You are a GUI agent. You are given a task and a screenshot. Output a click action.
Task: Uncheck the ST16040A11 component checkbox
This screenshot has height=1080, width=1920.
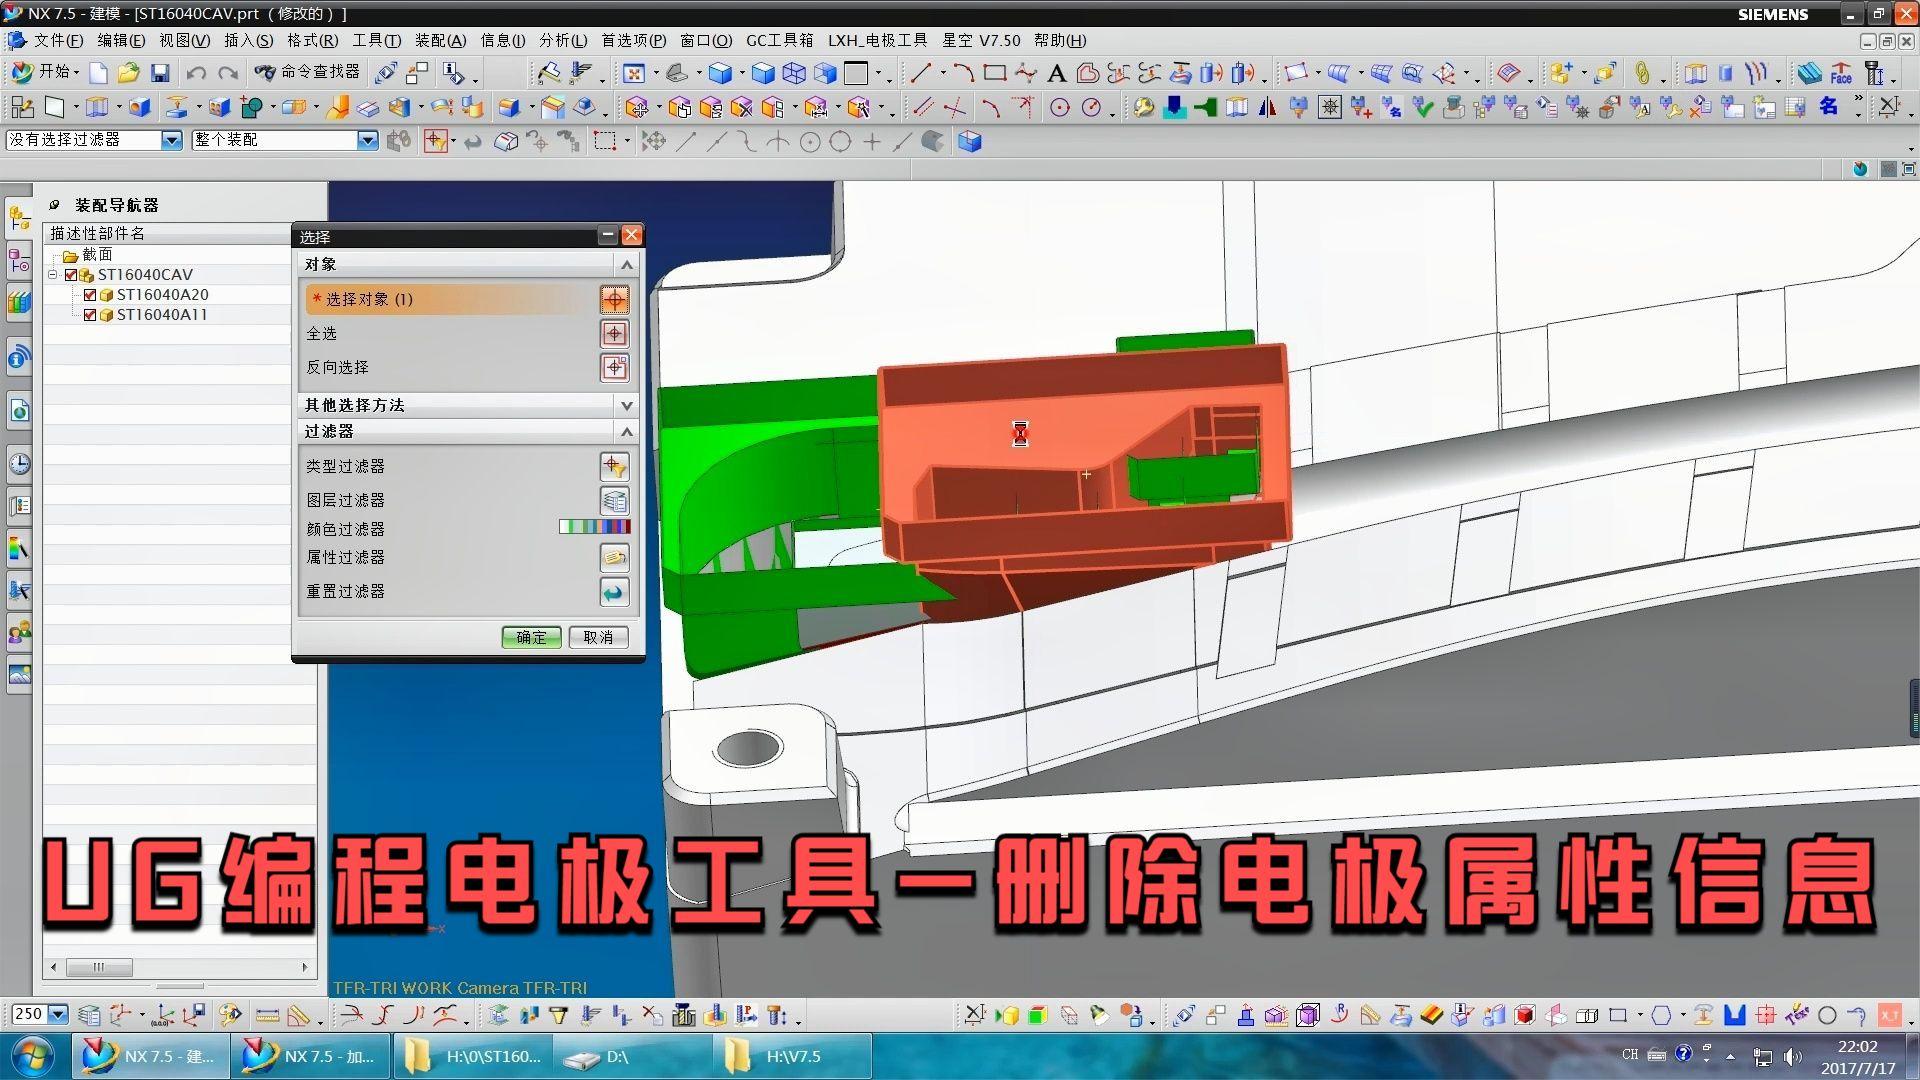tap(88, 314)
